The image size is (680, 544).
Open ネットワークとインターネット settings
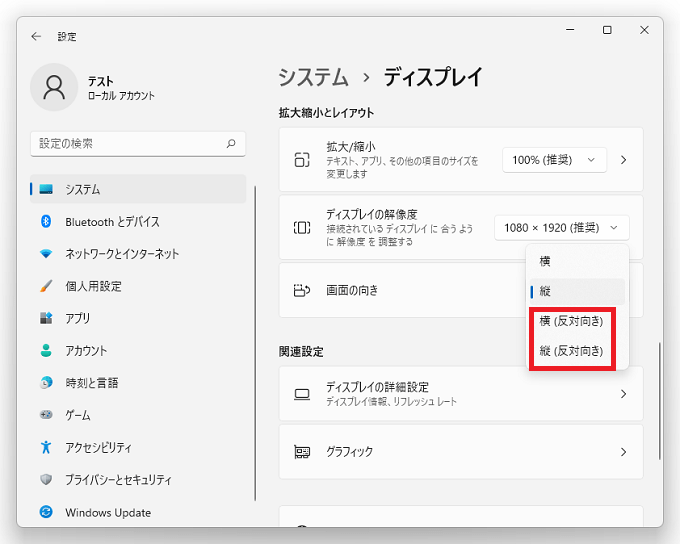click(138, 254)
